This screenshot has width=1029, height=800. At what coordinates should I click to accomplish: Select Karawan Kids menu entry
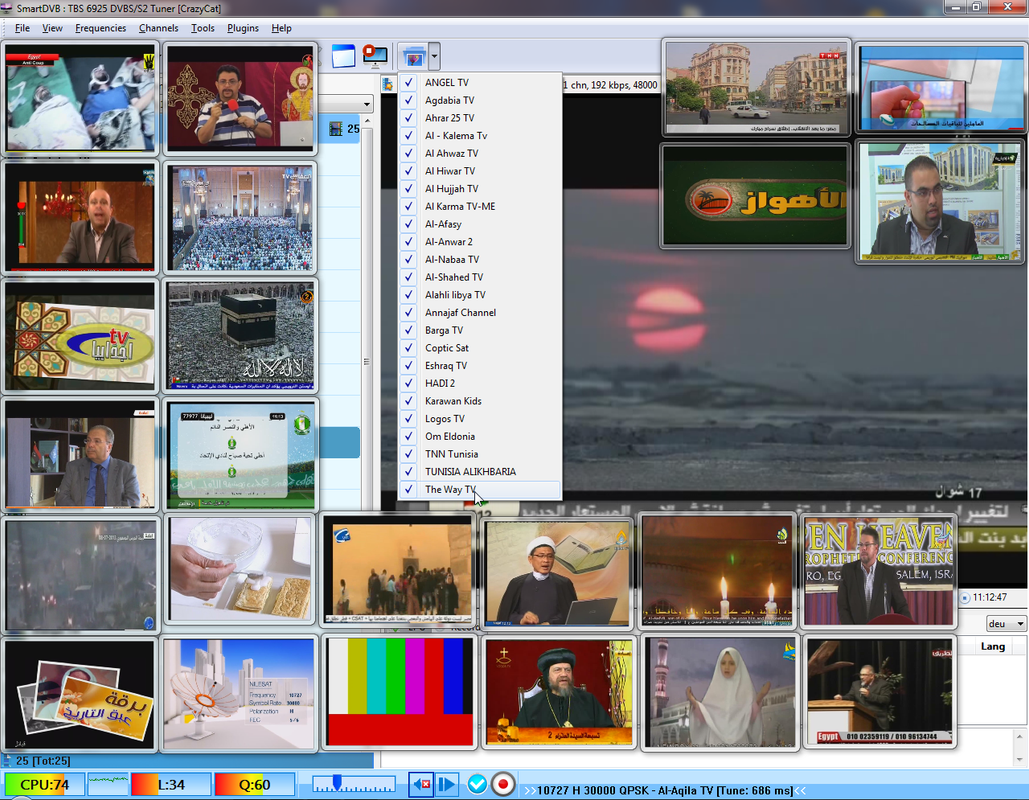coord(480,401)
